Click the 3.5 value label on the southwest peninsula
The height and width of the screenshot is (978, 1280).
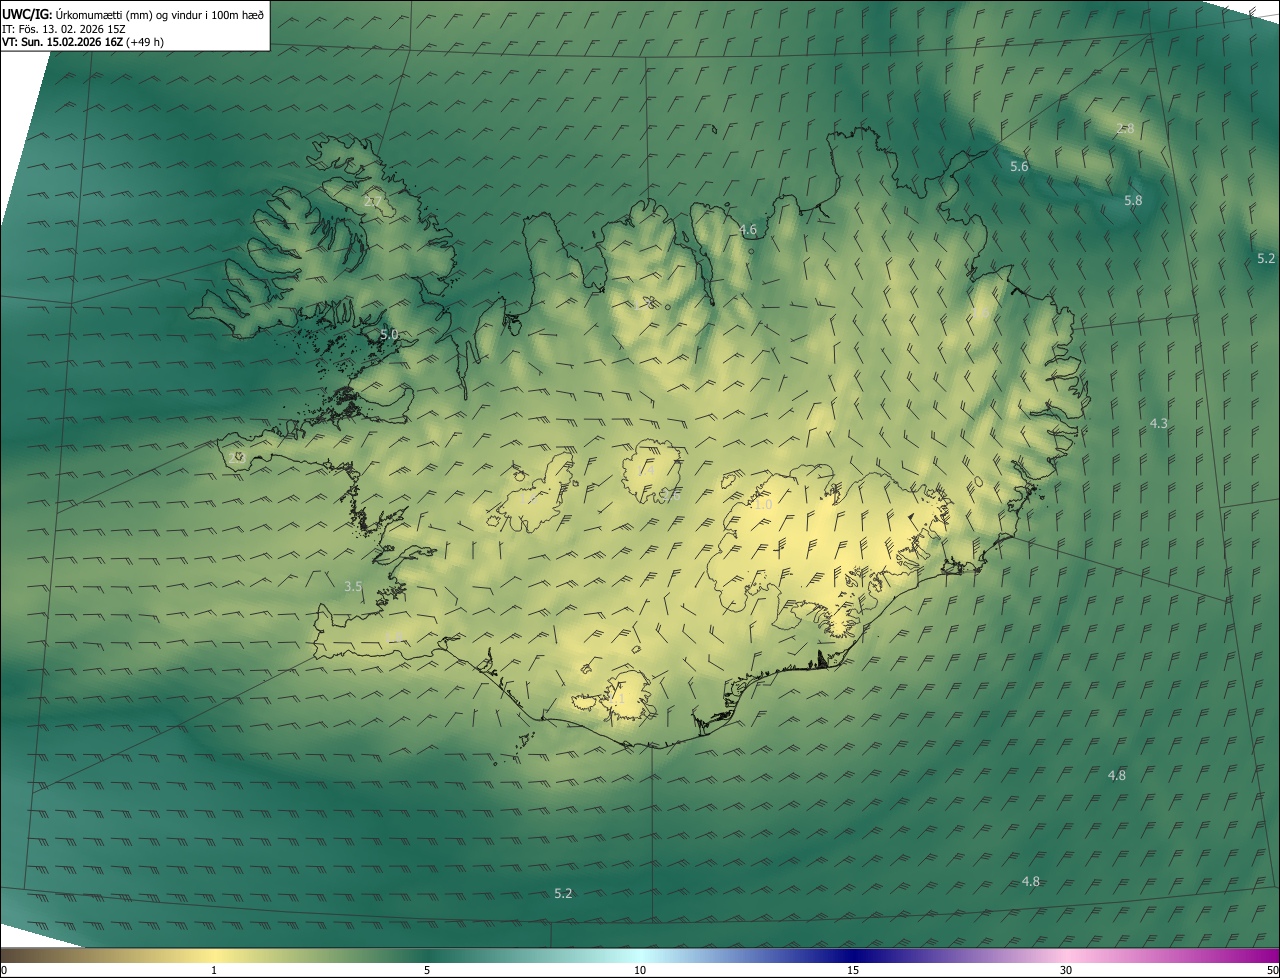click(x=353, y=587)
